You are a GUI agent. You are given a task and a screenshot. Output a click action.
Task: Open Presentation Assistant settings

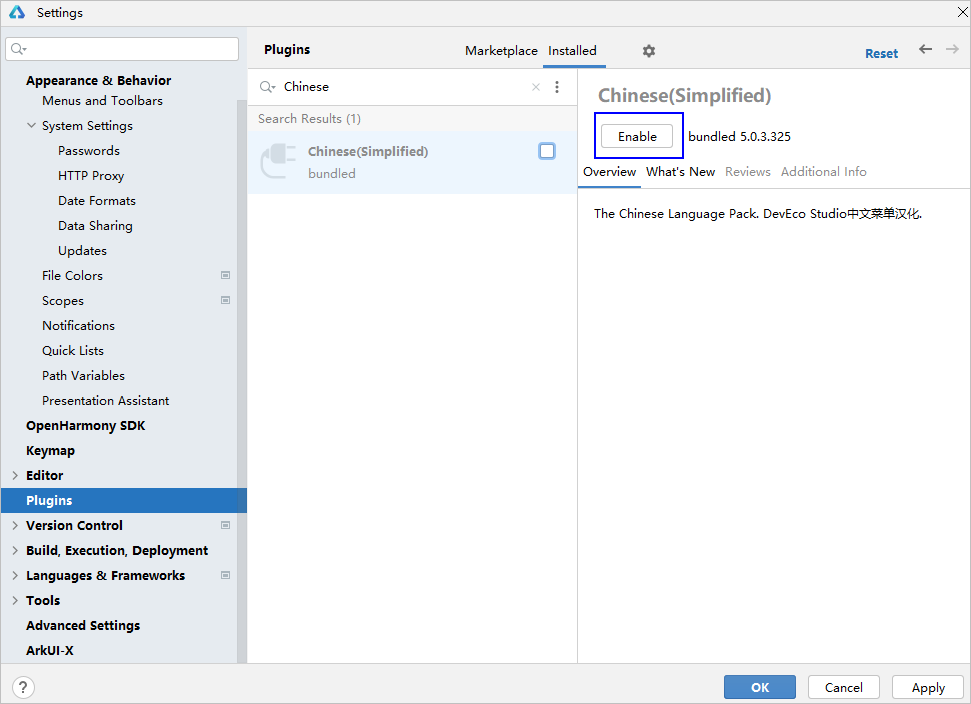[105, 401]
